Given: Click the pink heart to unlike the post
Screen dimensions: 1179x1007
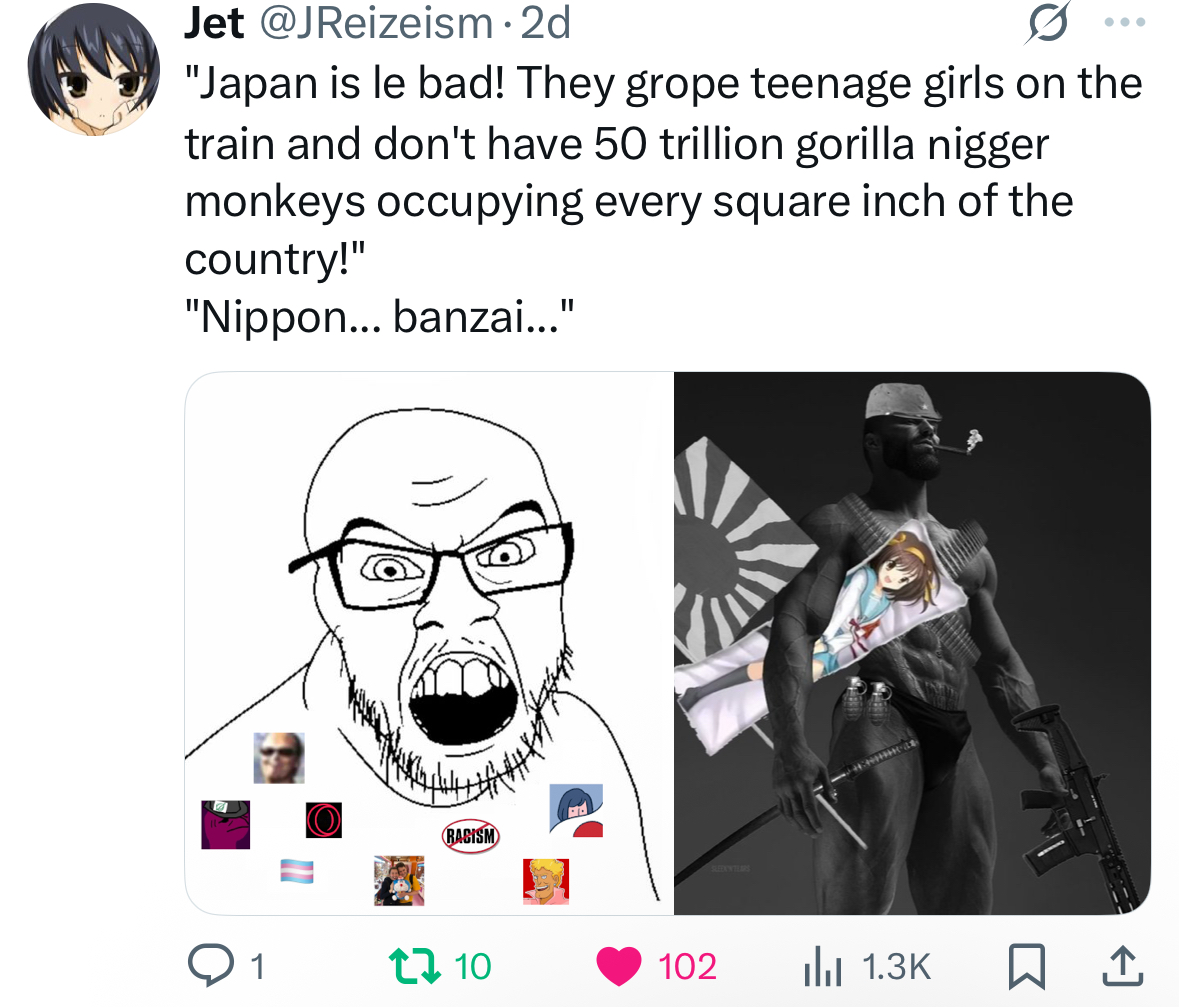Looking at the screenshot, I should pos(618,966).
